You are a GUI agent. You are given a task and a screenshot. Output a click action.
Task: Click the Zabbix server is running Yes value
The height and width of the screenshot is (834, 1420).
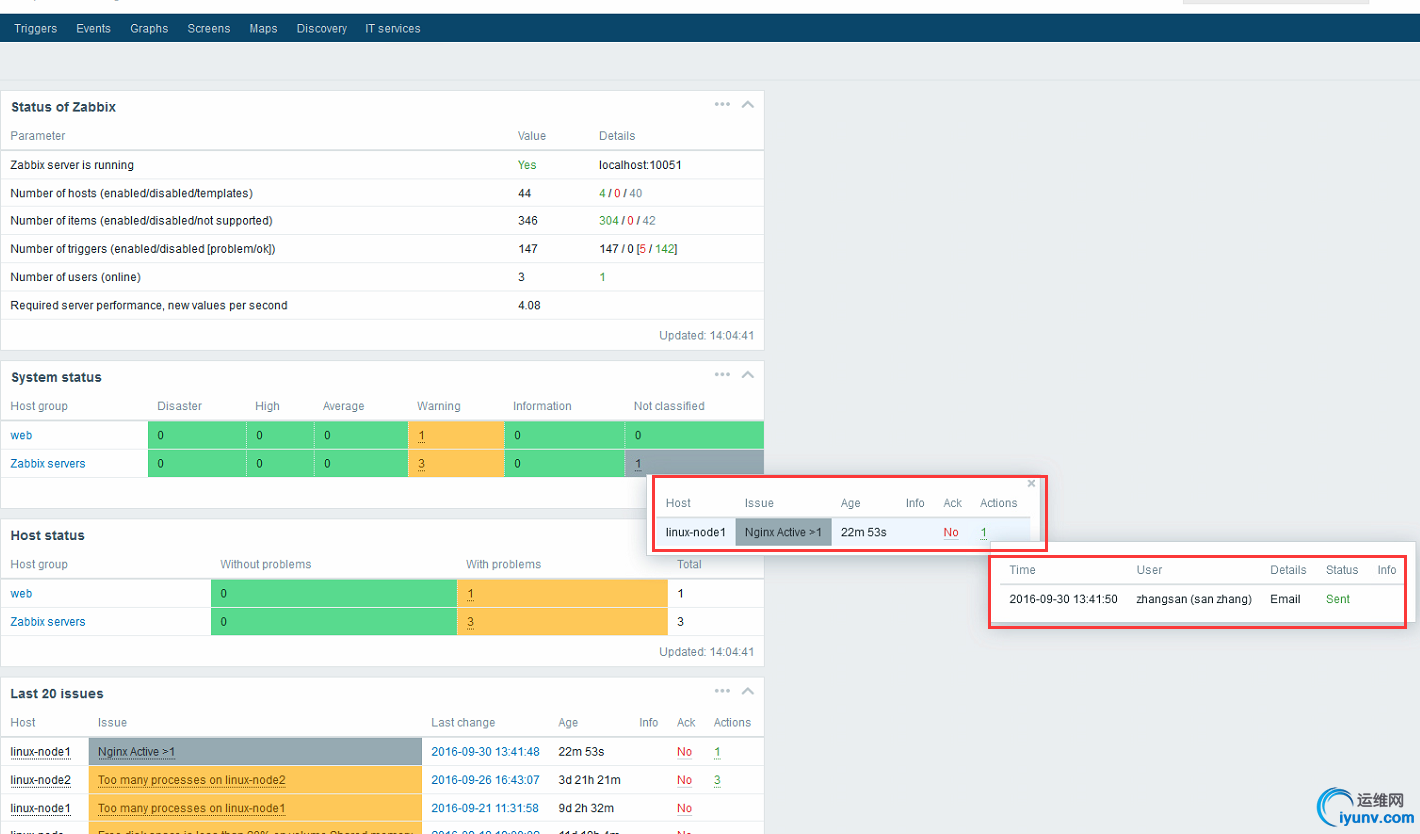527,165
